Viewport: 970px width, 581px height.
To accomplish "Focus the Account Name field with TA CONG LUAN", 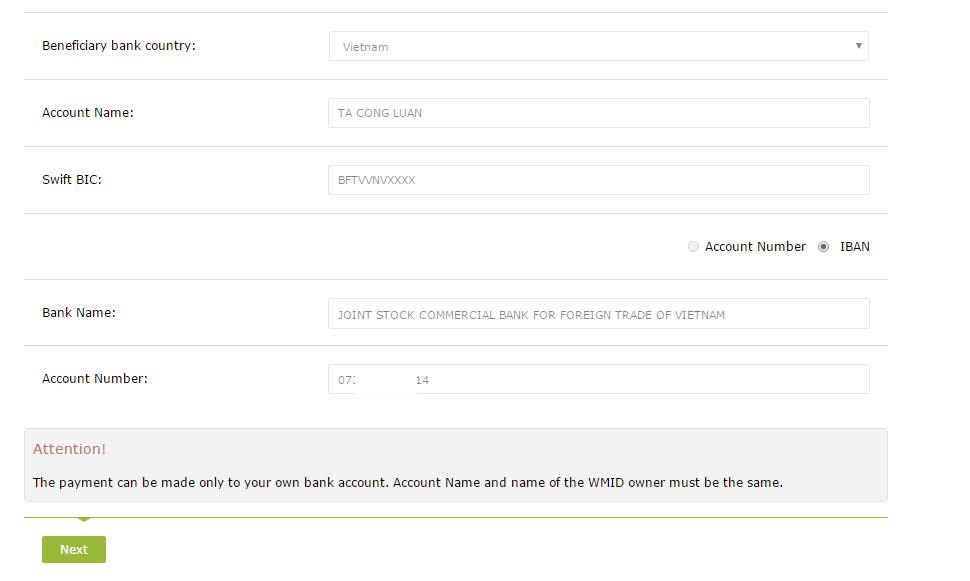I will (x=598, y=113).
